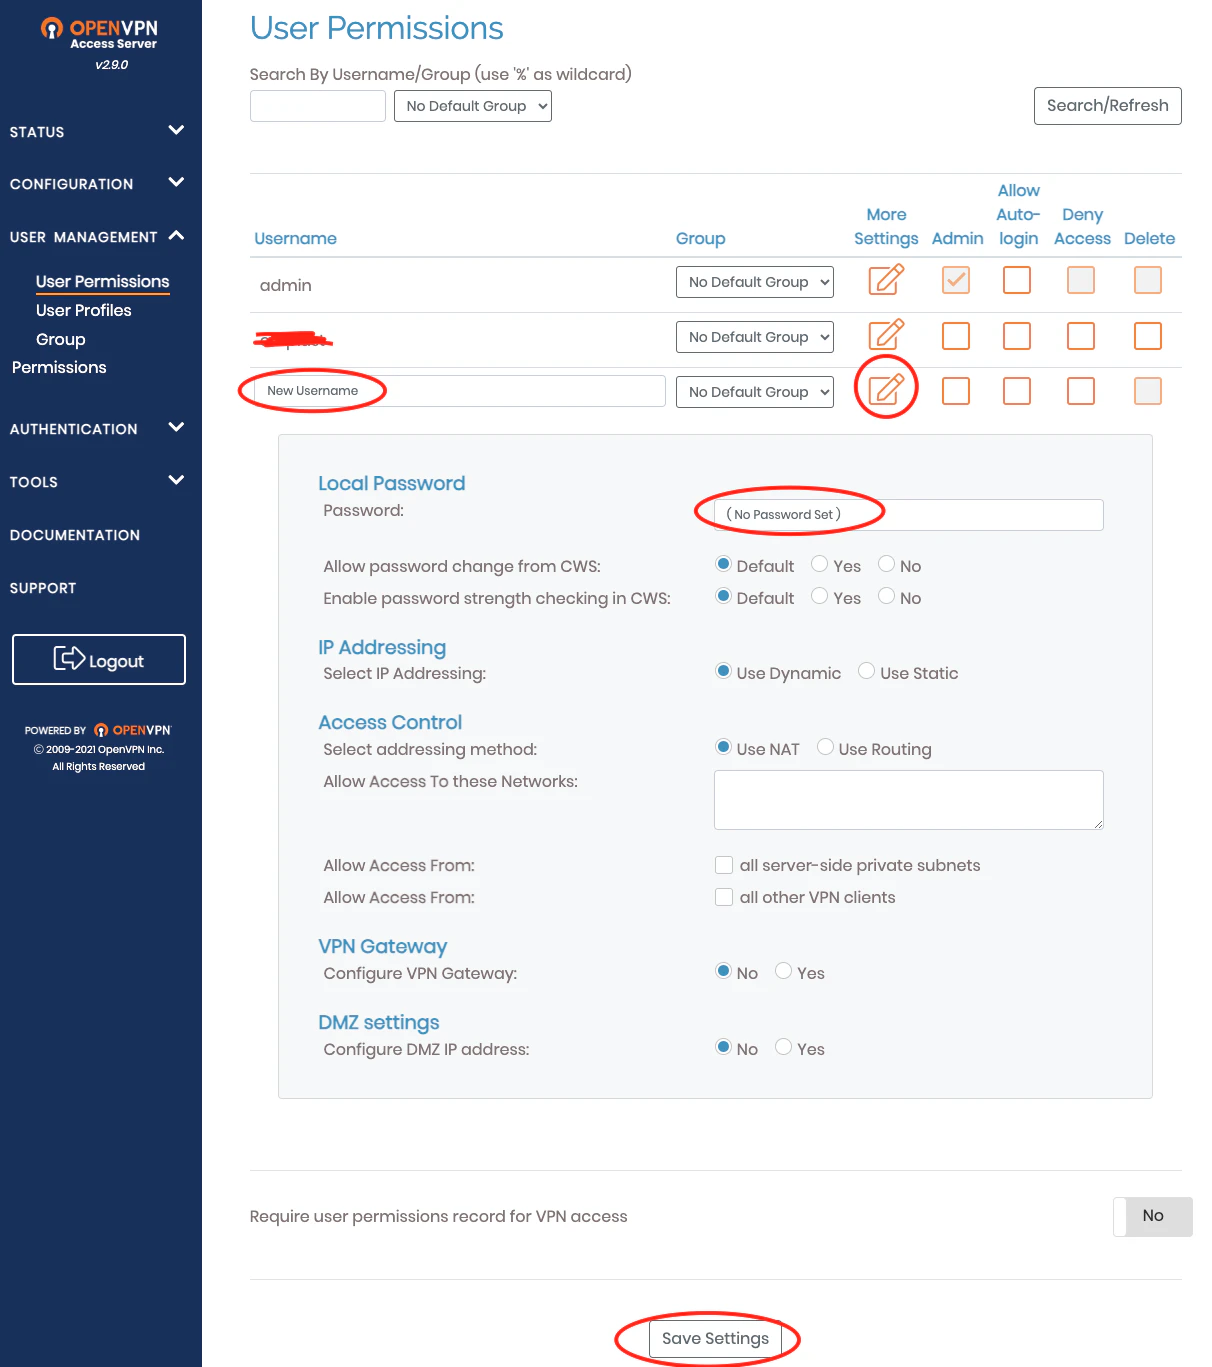Expand the Configuration menu chevron

177,182
